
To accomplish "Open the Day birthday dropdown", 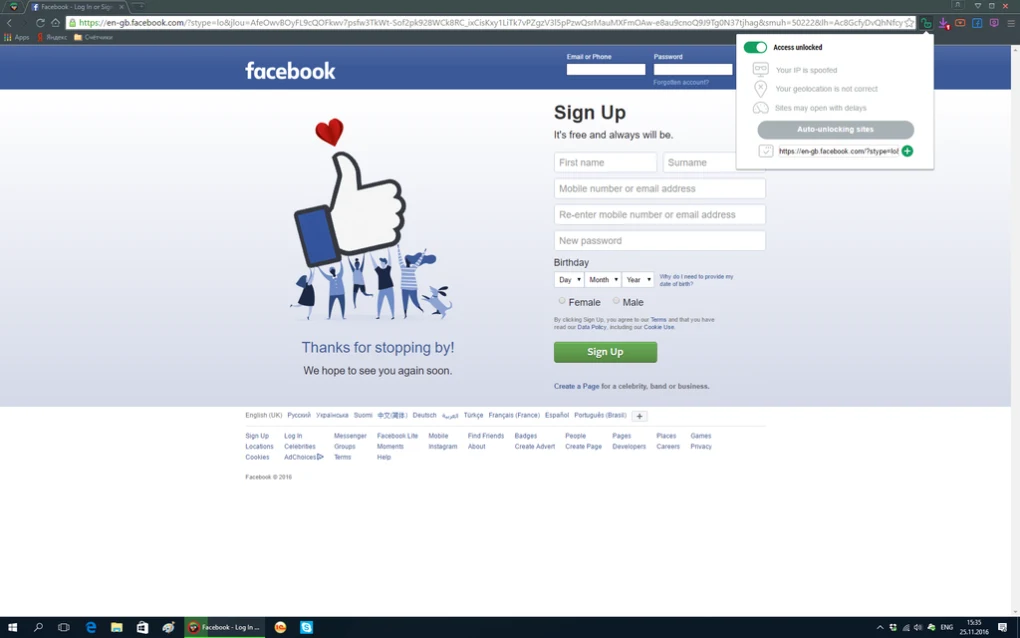I will 568,279.
